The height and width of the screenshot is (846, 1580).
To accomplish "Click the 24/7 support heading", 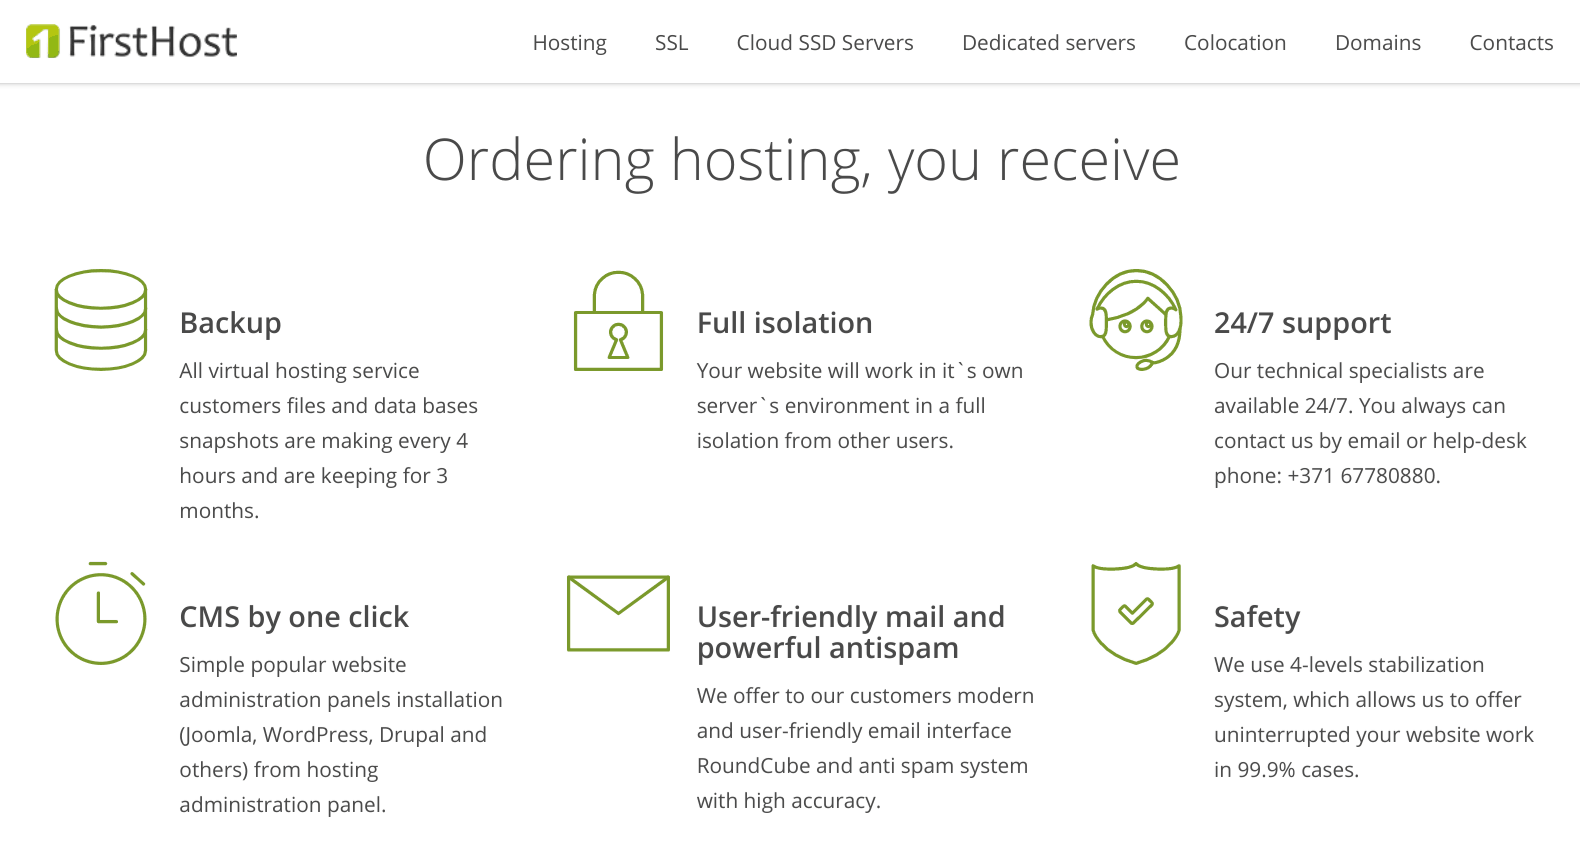I will [x=1302, y=323].
